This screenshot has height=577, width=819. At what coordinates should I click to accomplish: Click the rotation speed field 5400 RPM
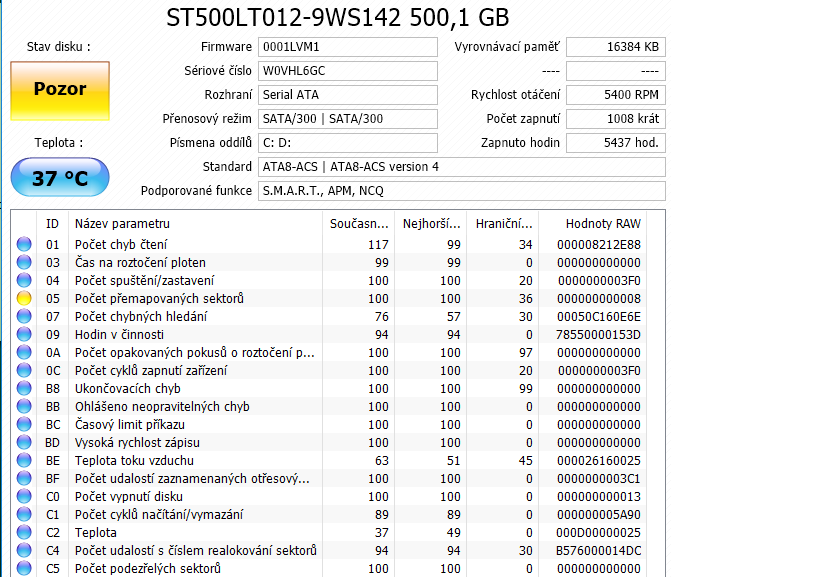pos(616,95)
